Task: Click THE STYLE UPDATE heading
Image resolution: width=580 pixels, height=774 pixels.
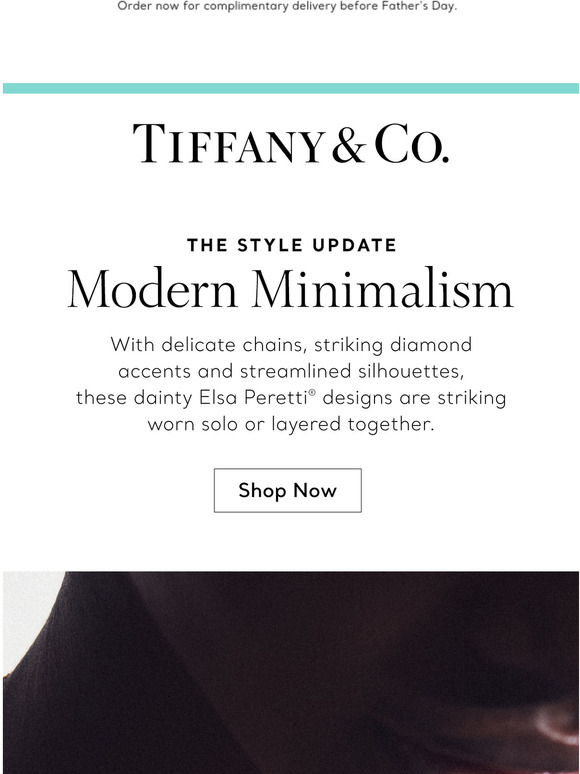Action: point(292,245)
